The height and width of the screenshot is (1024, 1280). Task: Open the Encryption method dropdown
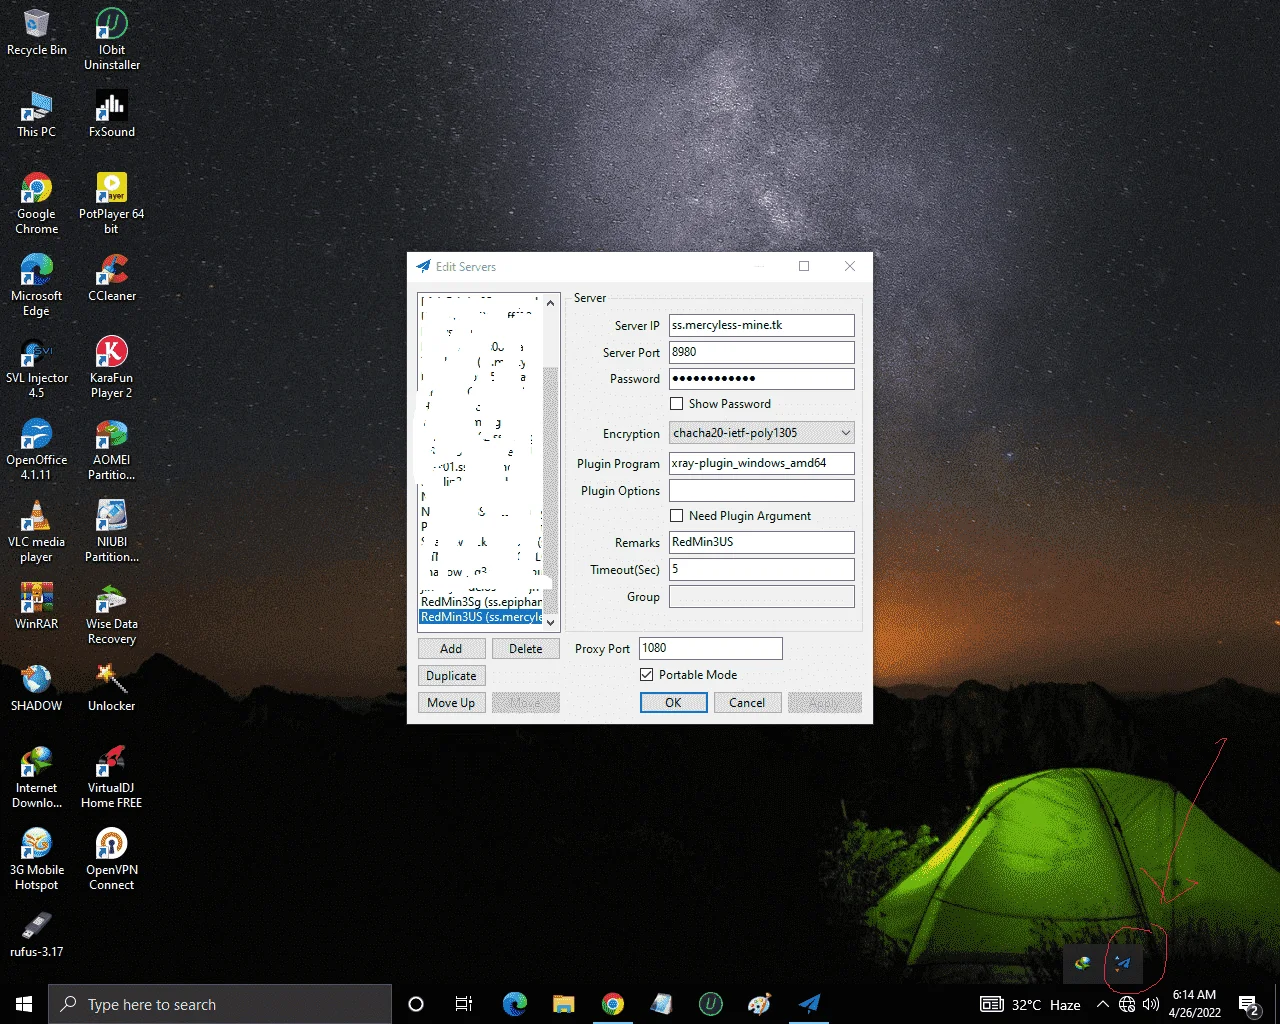pyautogui.click(x=762, y=433)
